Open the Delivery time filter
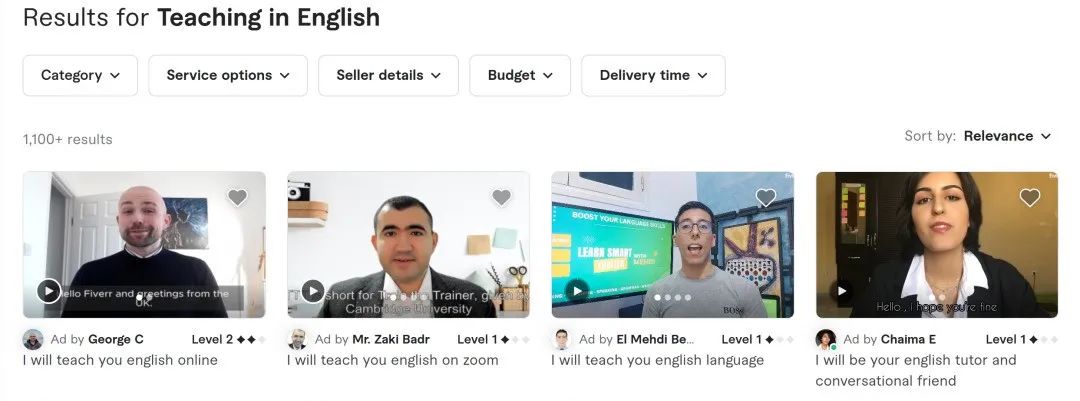Viewport: 1080px width, 401px height. pos(653,76)
